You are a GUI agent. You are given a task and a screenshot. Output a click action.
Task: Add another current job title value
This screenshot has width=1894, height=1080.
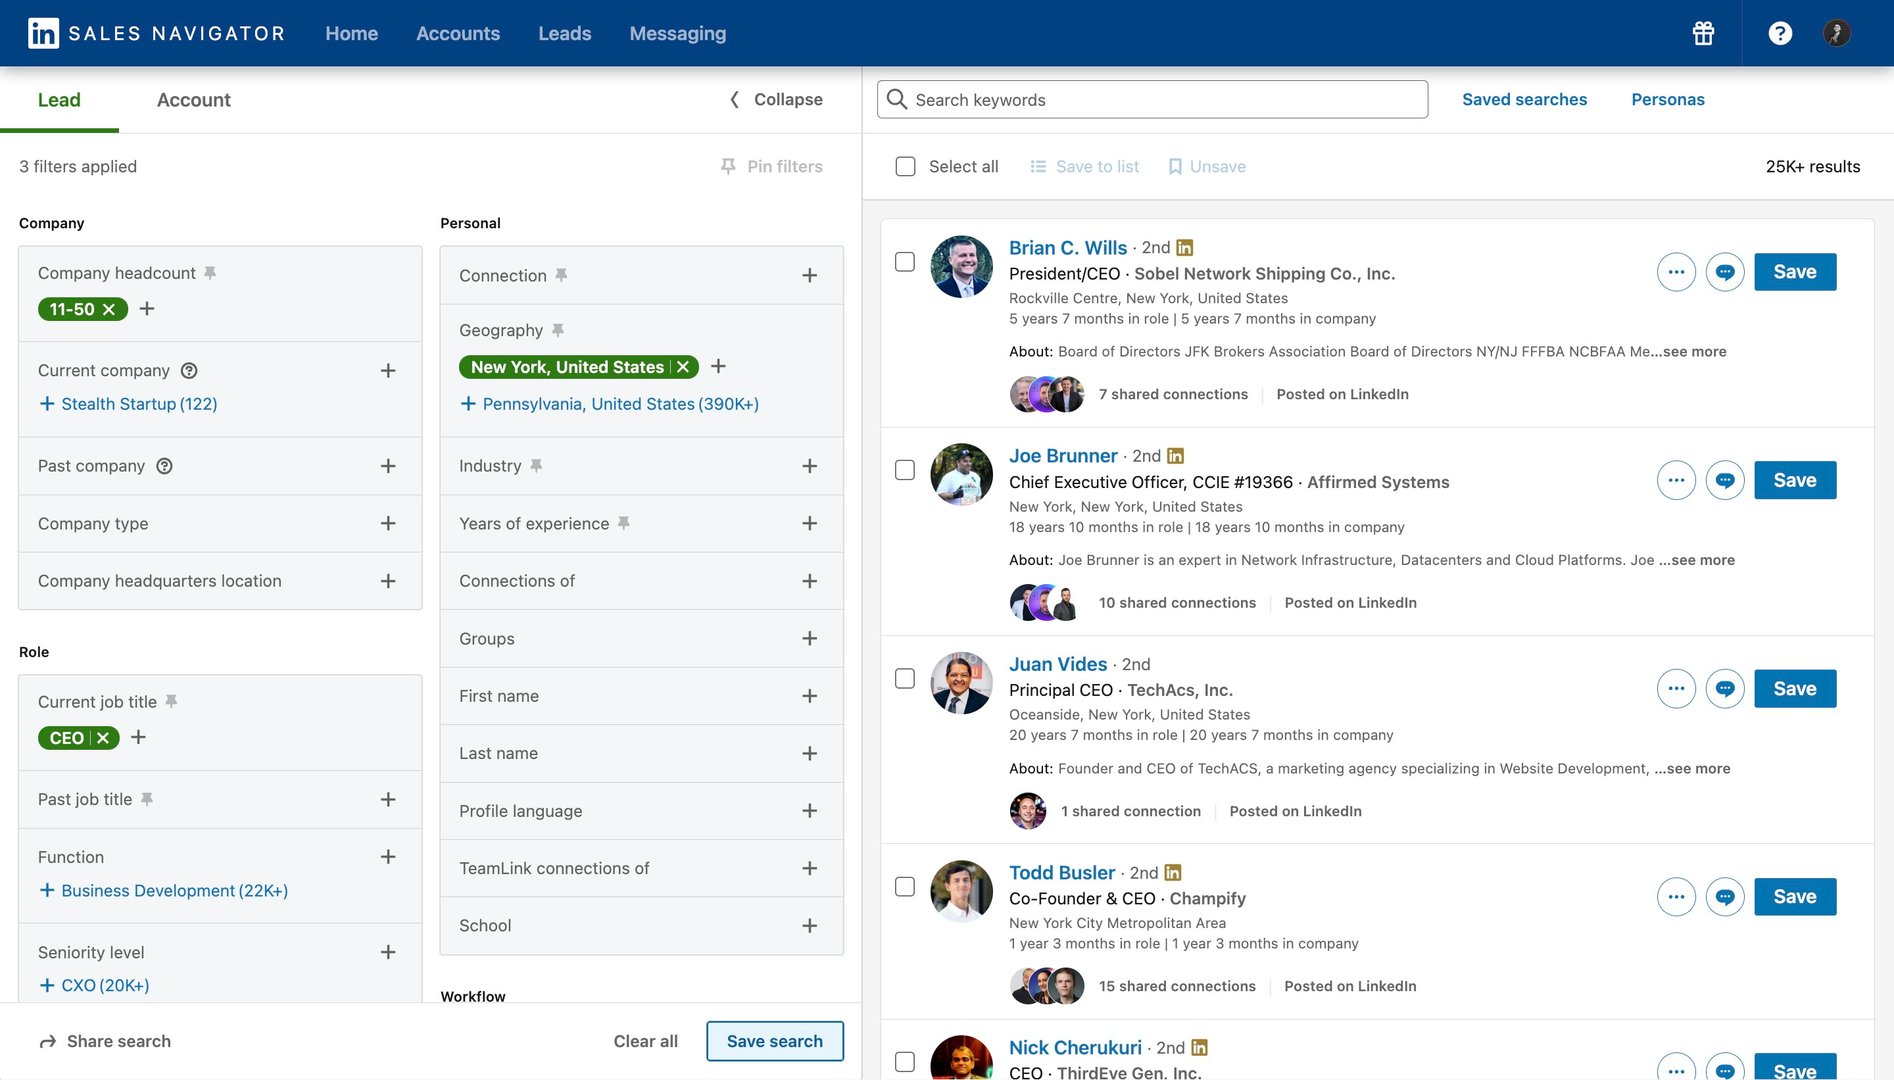139,738
